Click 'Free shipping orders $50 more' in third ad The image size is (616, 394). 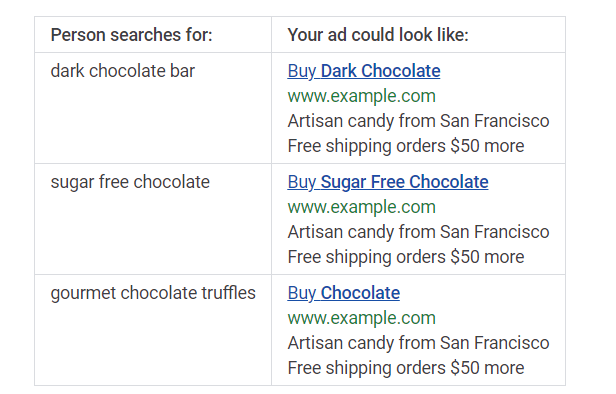point(406,368)
